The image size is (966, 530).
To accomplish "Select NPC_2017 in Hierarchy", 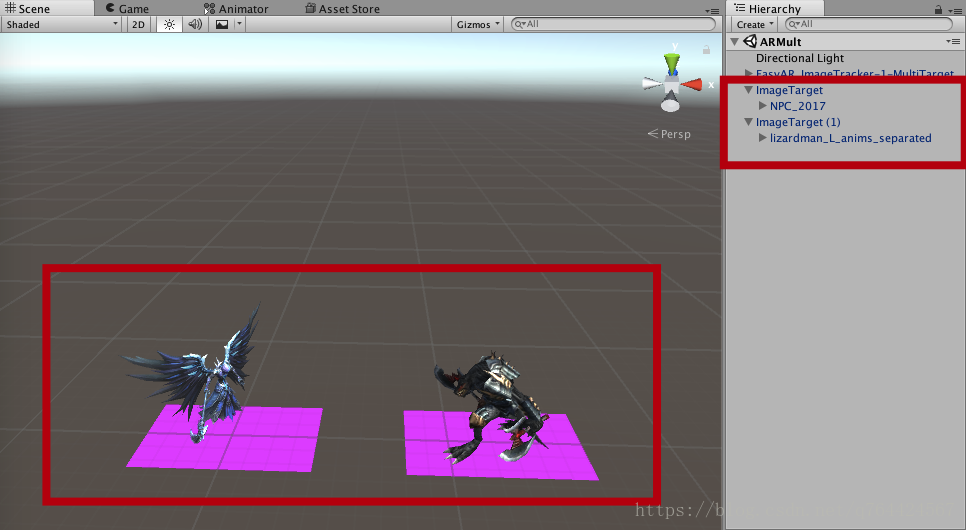I will (797, 106).
